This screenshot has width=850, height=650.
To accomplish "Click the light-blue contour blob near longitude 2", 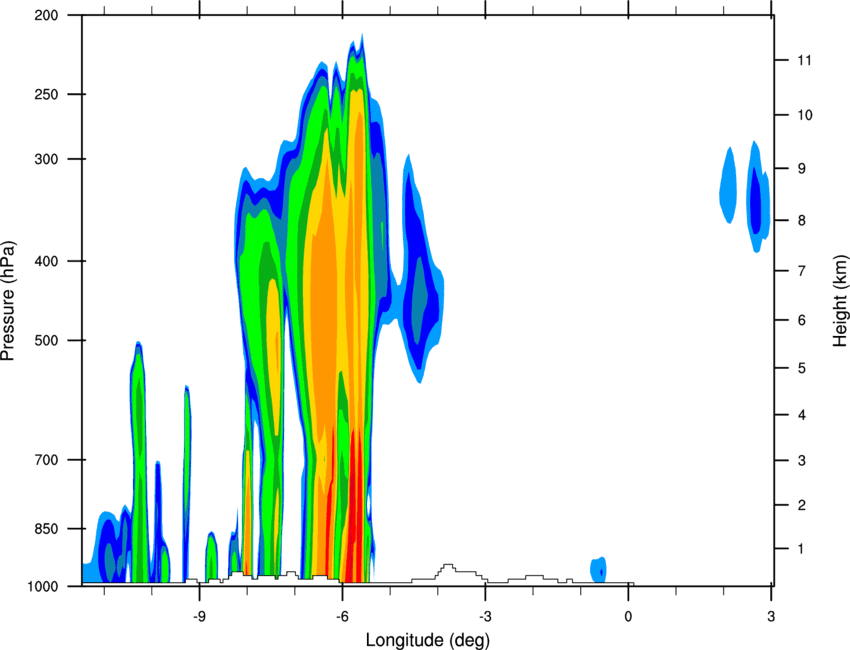I will [x=728, y=185].
